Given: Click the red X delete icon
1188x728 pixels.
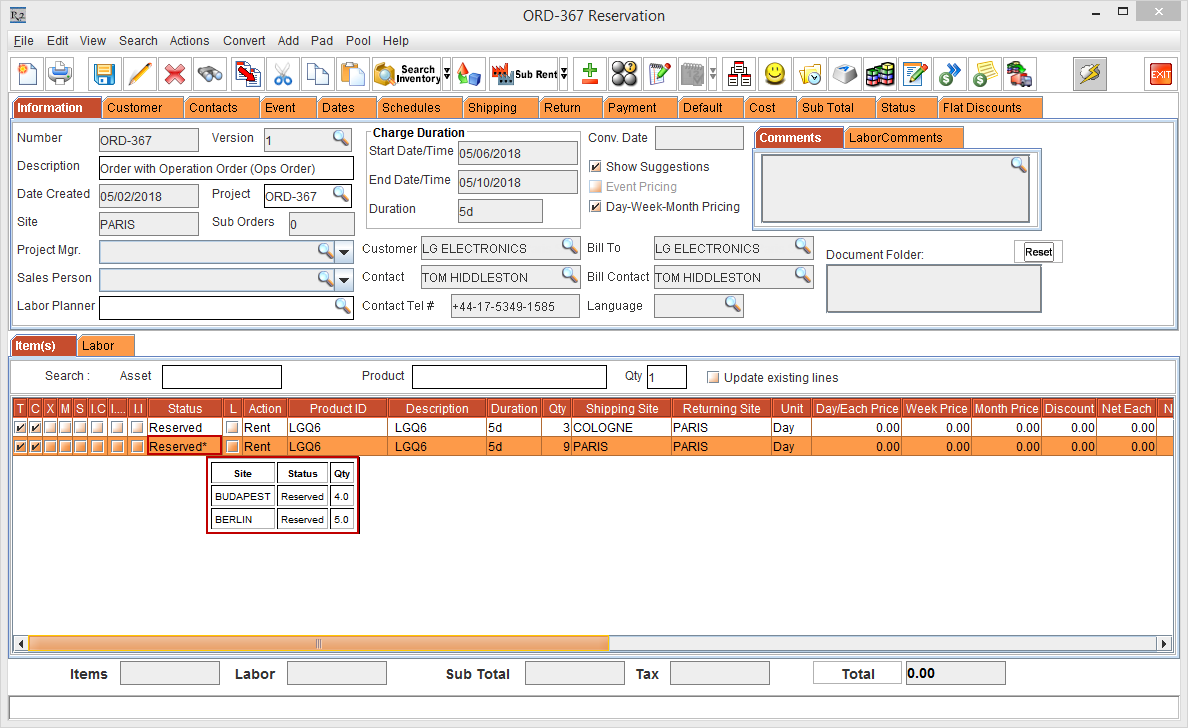Looking at the screenshot, I should pos(175,74).
